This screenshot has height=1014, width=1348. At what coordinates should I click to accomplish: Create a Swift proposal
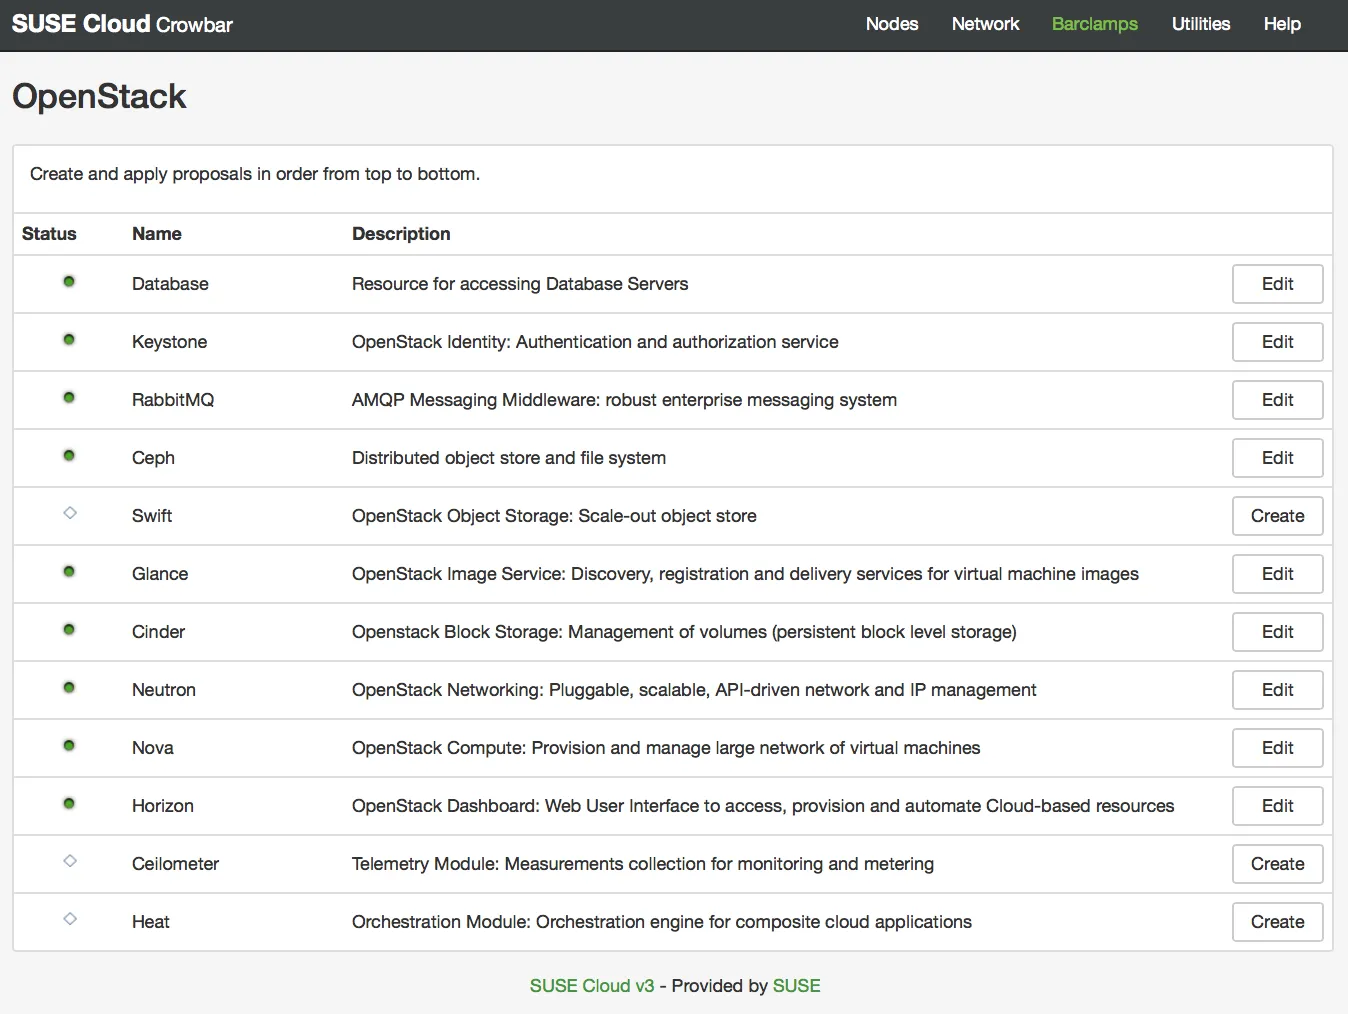pyautogui.click(x=1277, y=516)
